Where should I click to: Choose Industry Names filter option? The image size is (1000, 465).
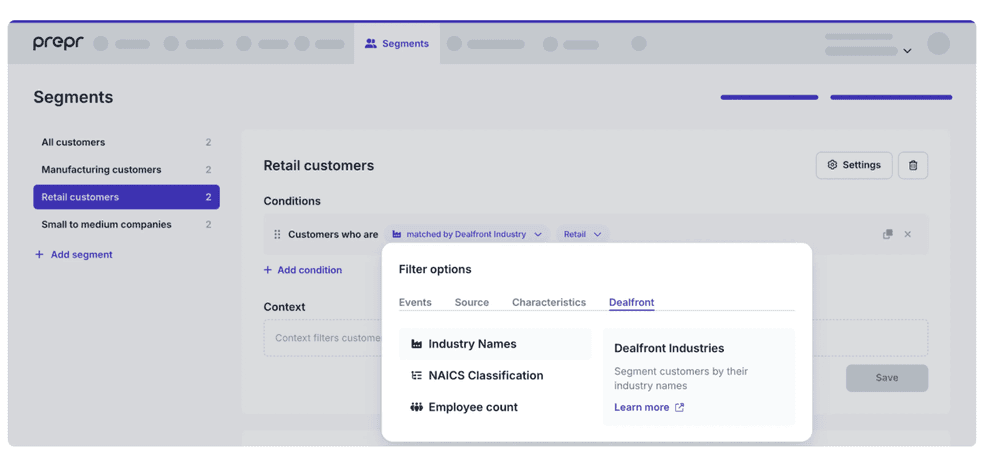coord(495,344)
